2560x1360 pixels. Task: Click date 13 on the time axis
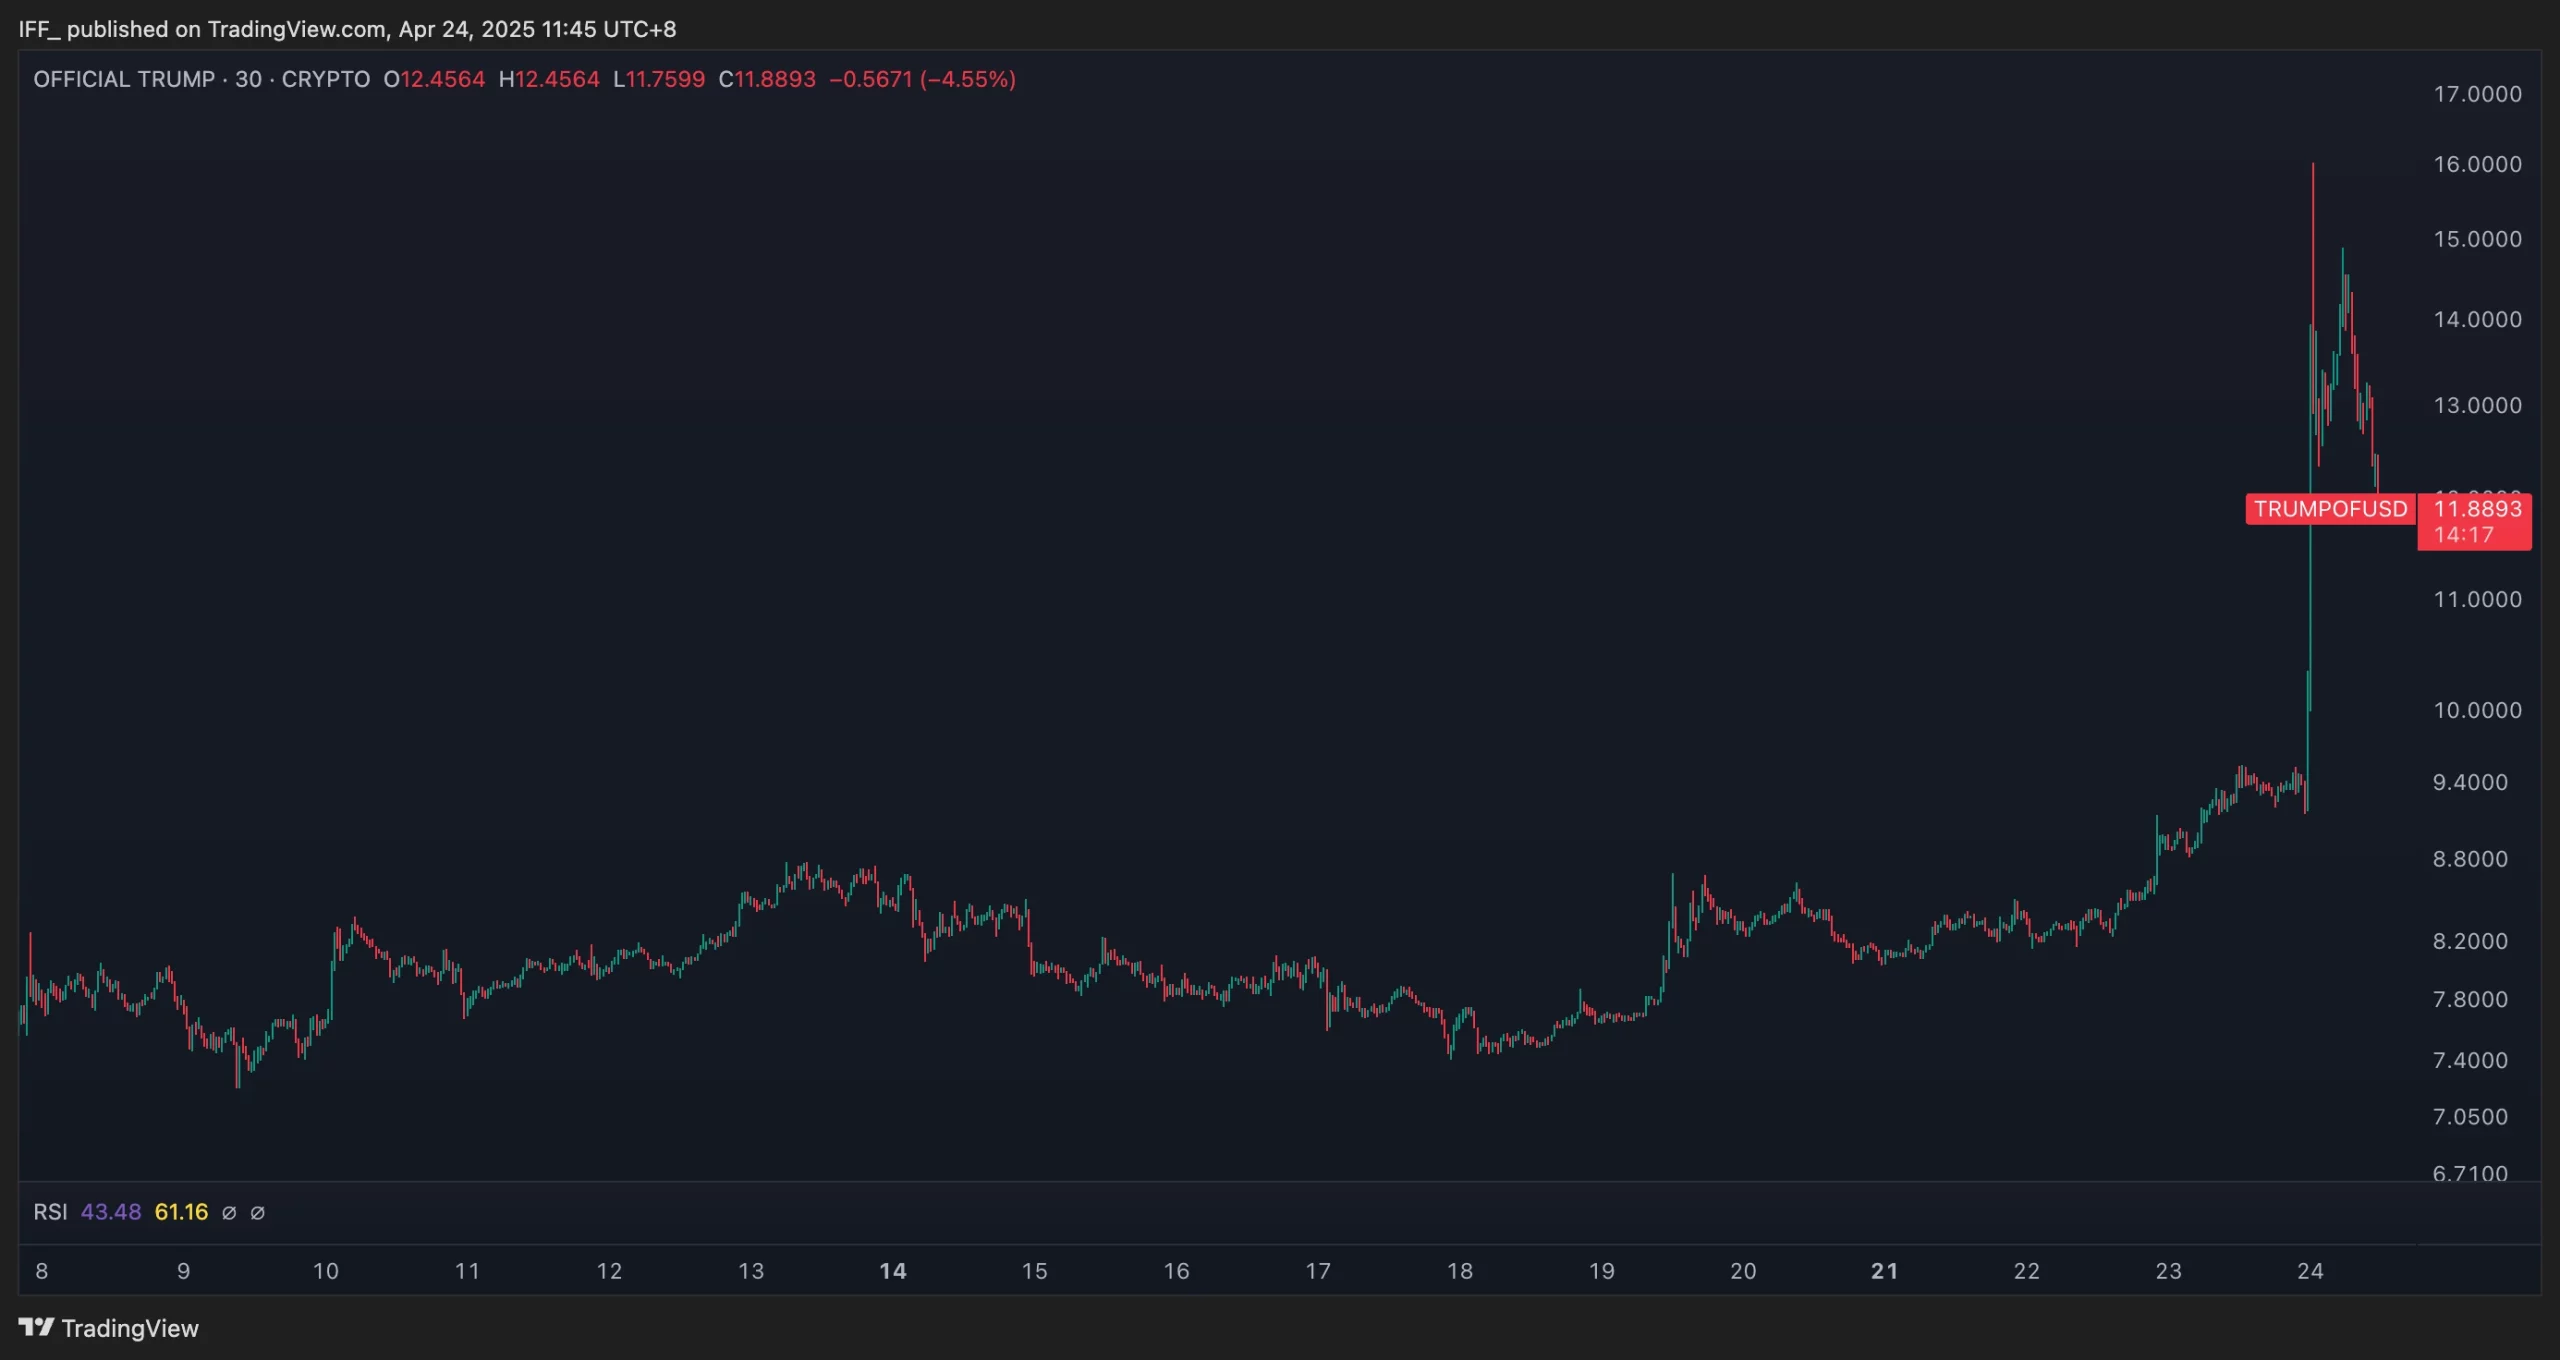(x=751, y=1271)
